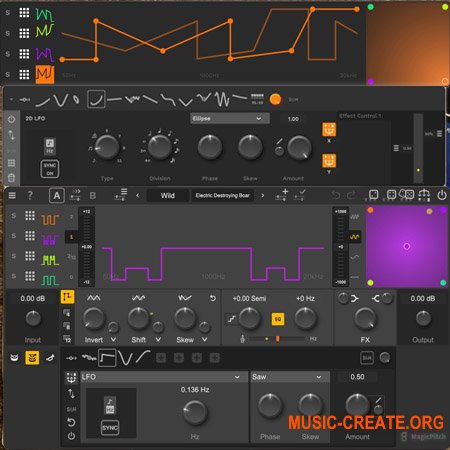Toggle the plugin power button in the preset bar
Screen dimensions: 450x450
pos(442,195)
